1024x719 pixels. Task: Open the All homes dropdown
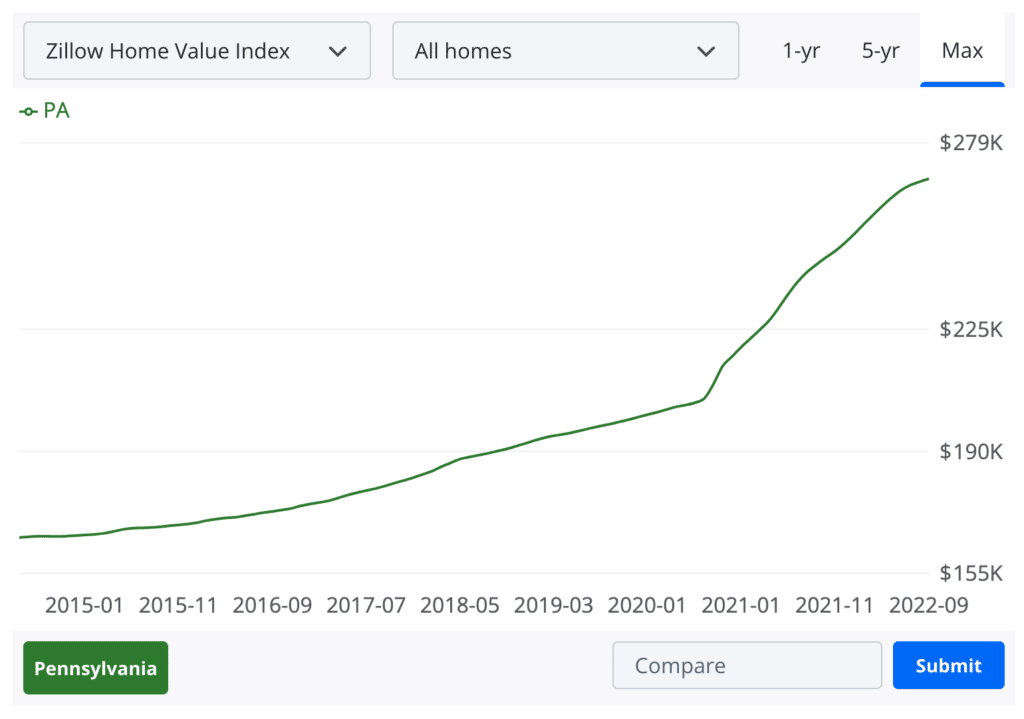[x=566, y=51]
